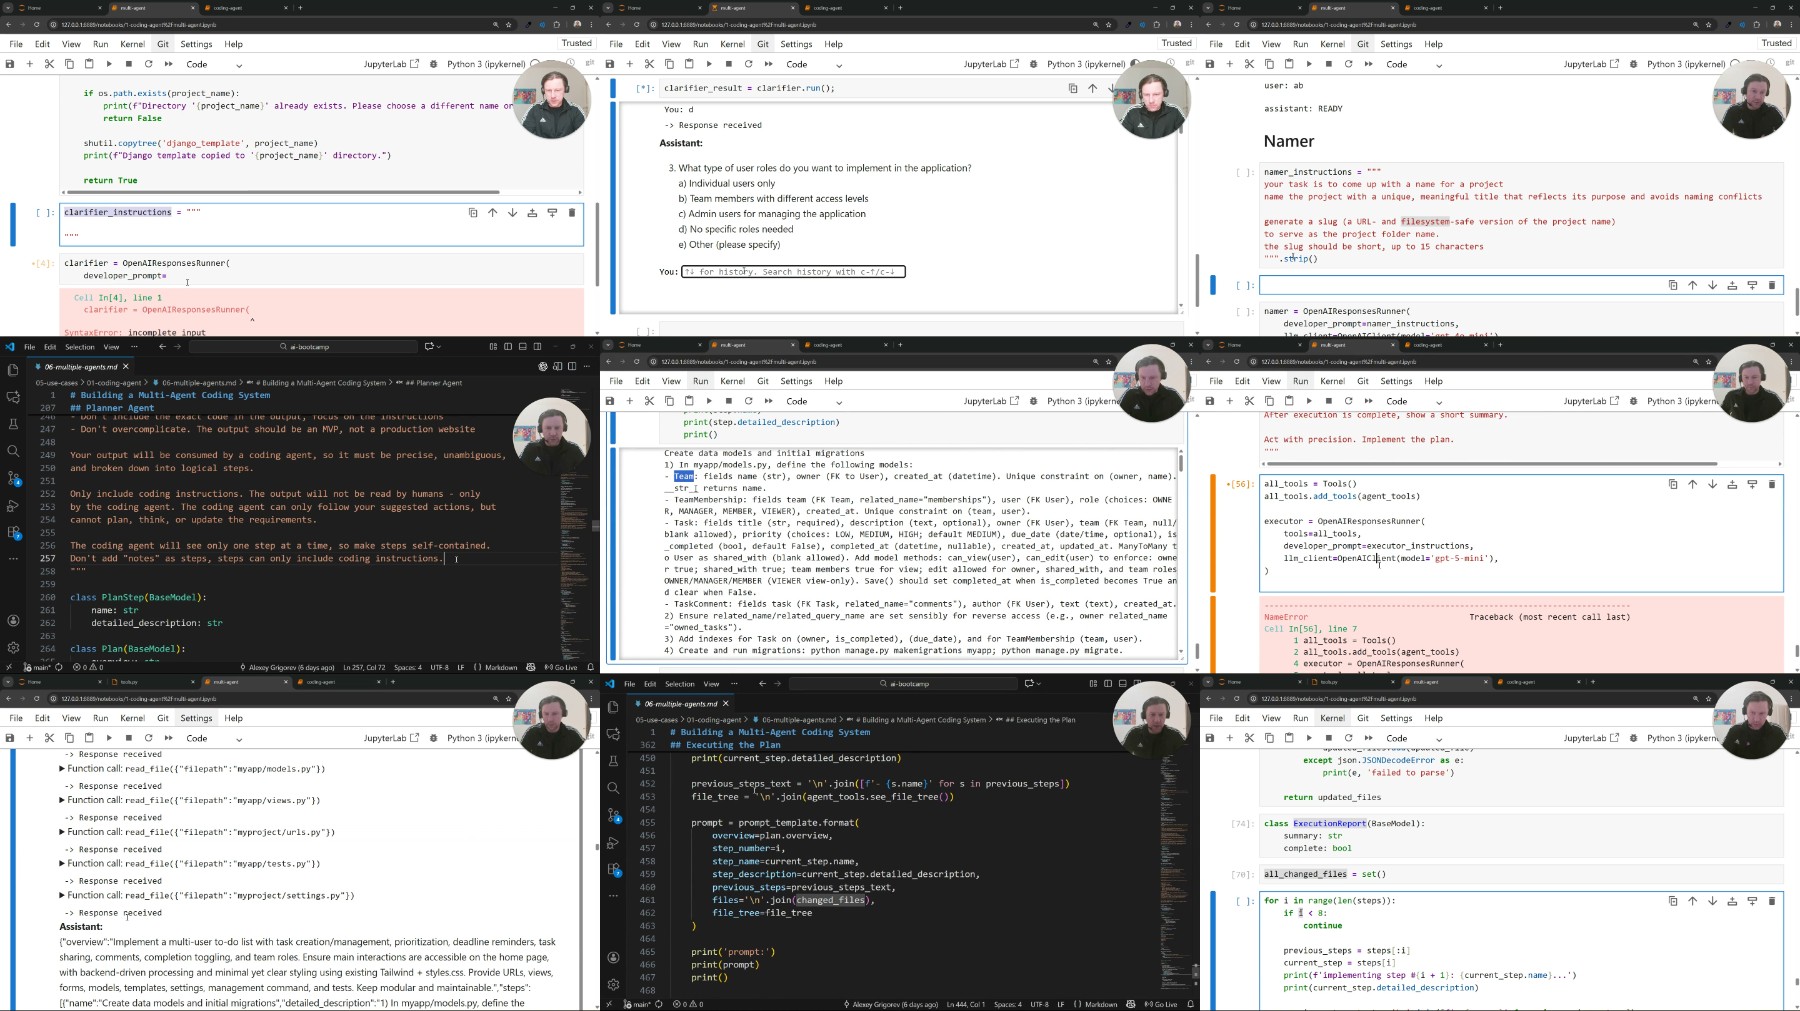1800x1011 pixels.
Task: Open Extensions in the Planner Agent VS Code window
Action: click(13, 532)
